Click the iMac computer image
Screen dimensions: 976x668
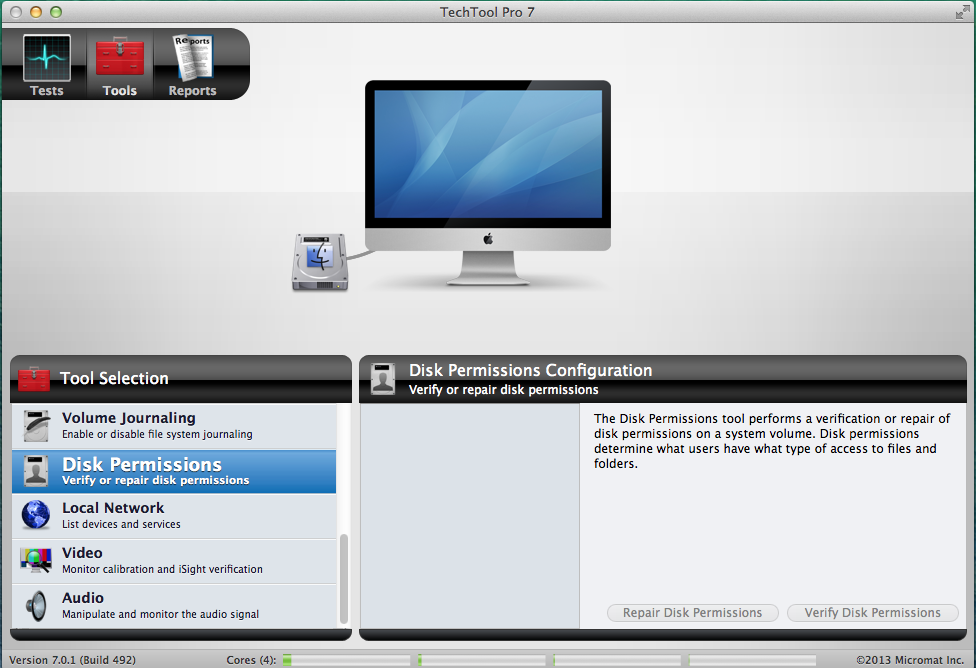487,183
